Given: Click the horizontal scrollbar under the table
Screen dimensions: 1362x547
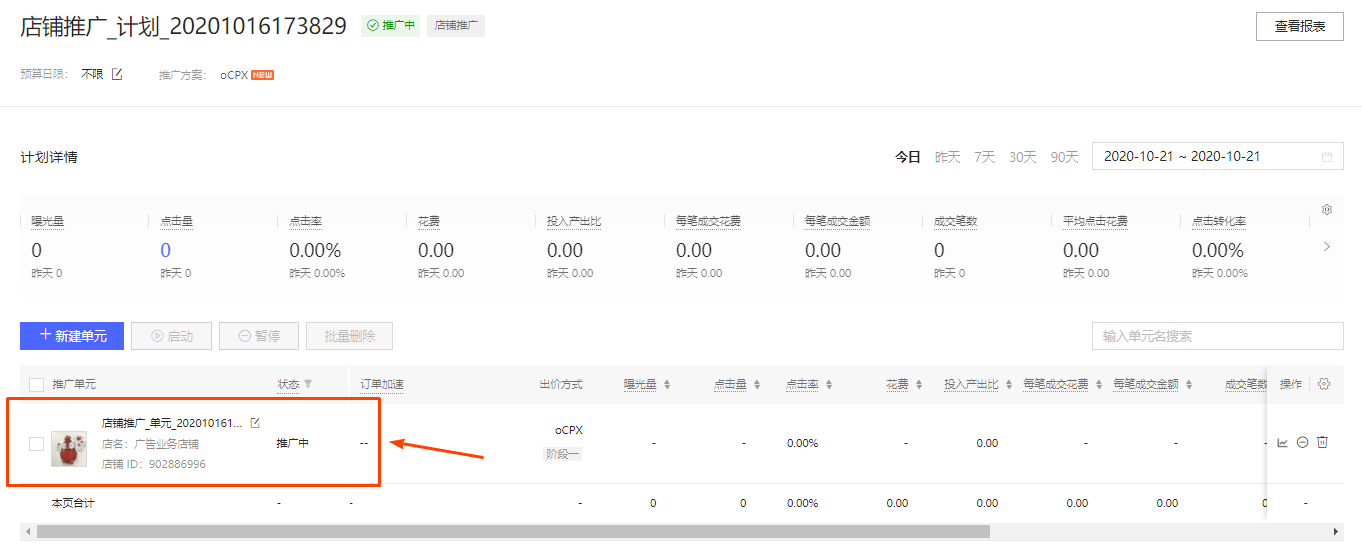Looking at the screenshot, I should tap(512, 532).
